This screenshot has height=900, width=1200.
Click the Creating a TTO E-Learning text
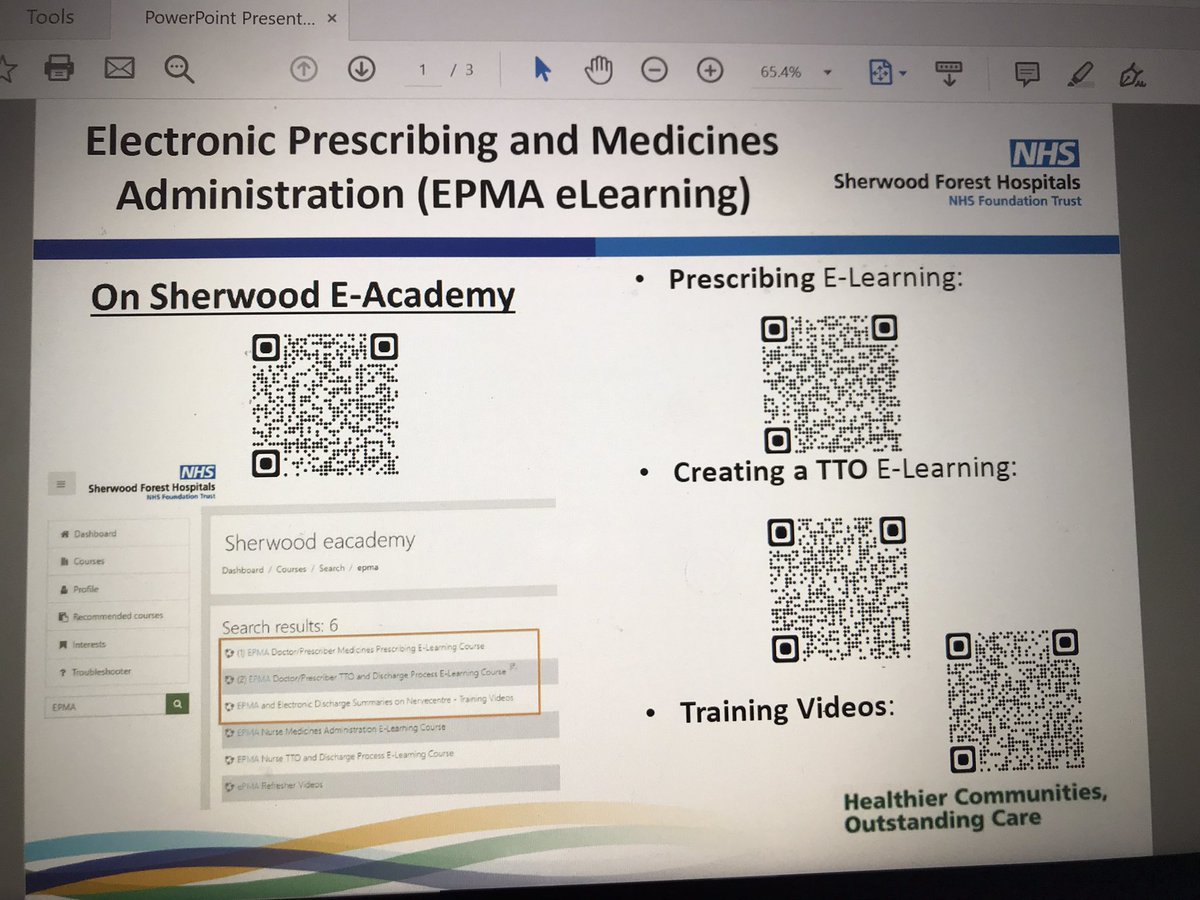pyautogui.click(x=845, y=470)
